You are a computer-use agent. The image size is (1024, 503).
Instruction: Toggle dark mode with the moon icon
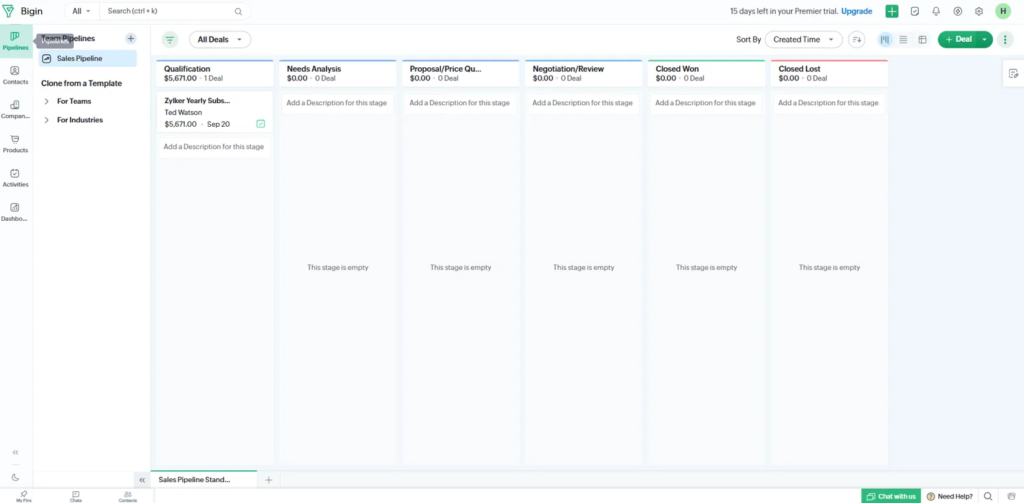[x=15, y=477]
